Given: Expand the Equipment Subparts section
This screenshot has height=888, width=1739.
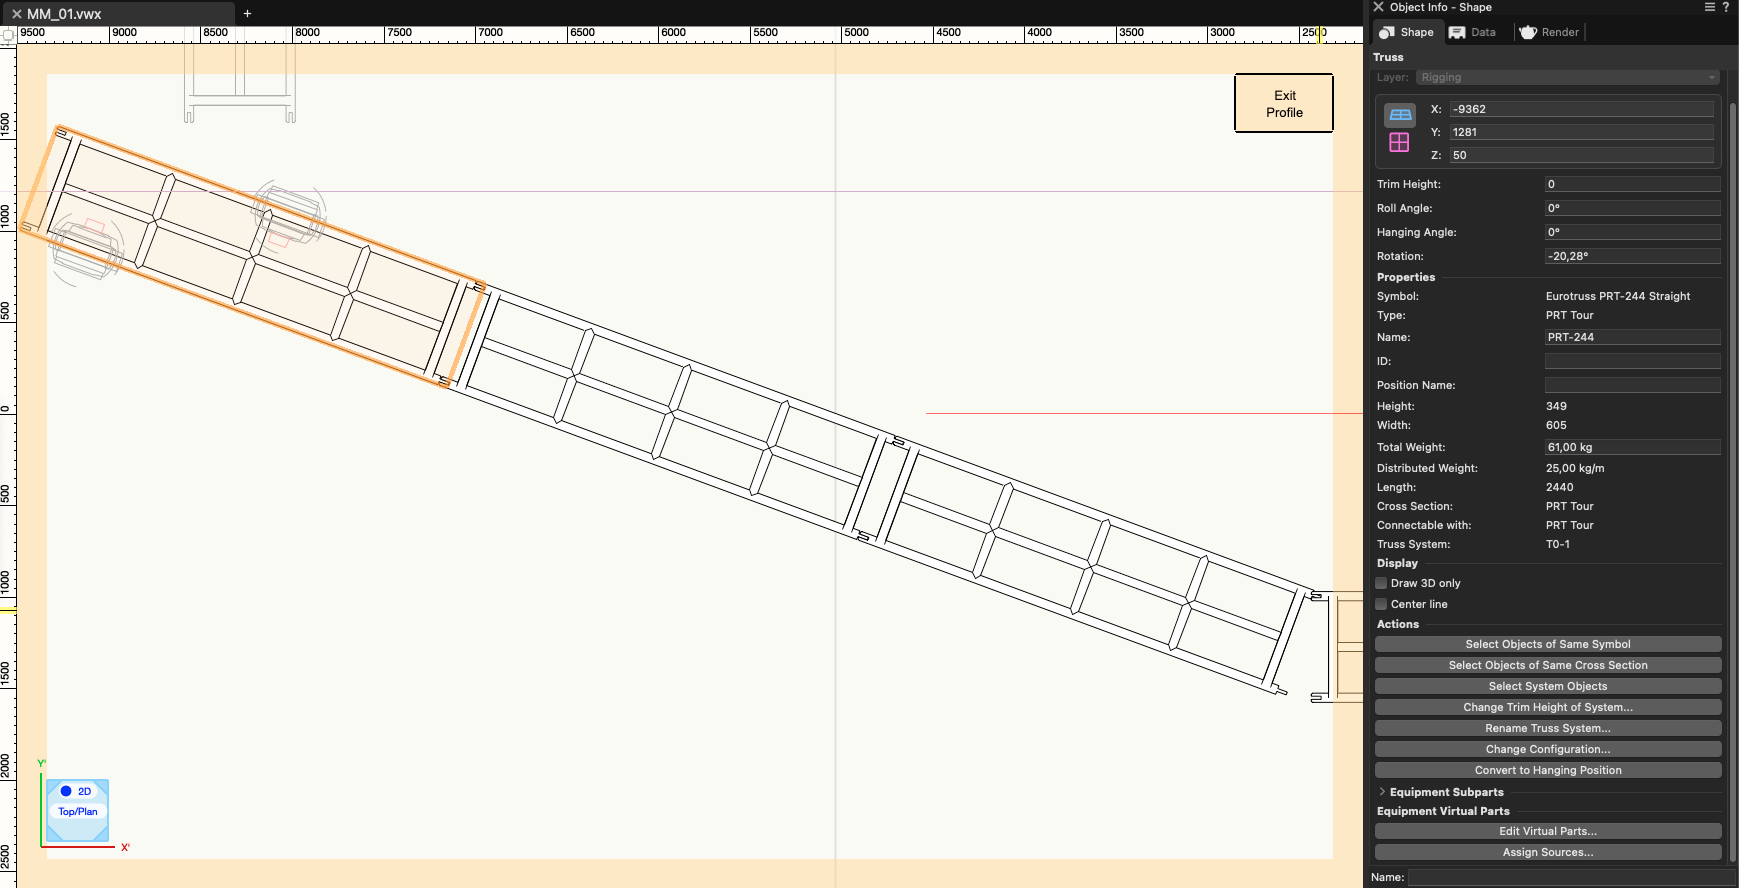Looking at the screenshot, I should click(1382, 792).
